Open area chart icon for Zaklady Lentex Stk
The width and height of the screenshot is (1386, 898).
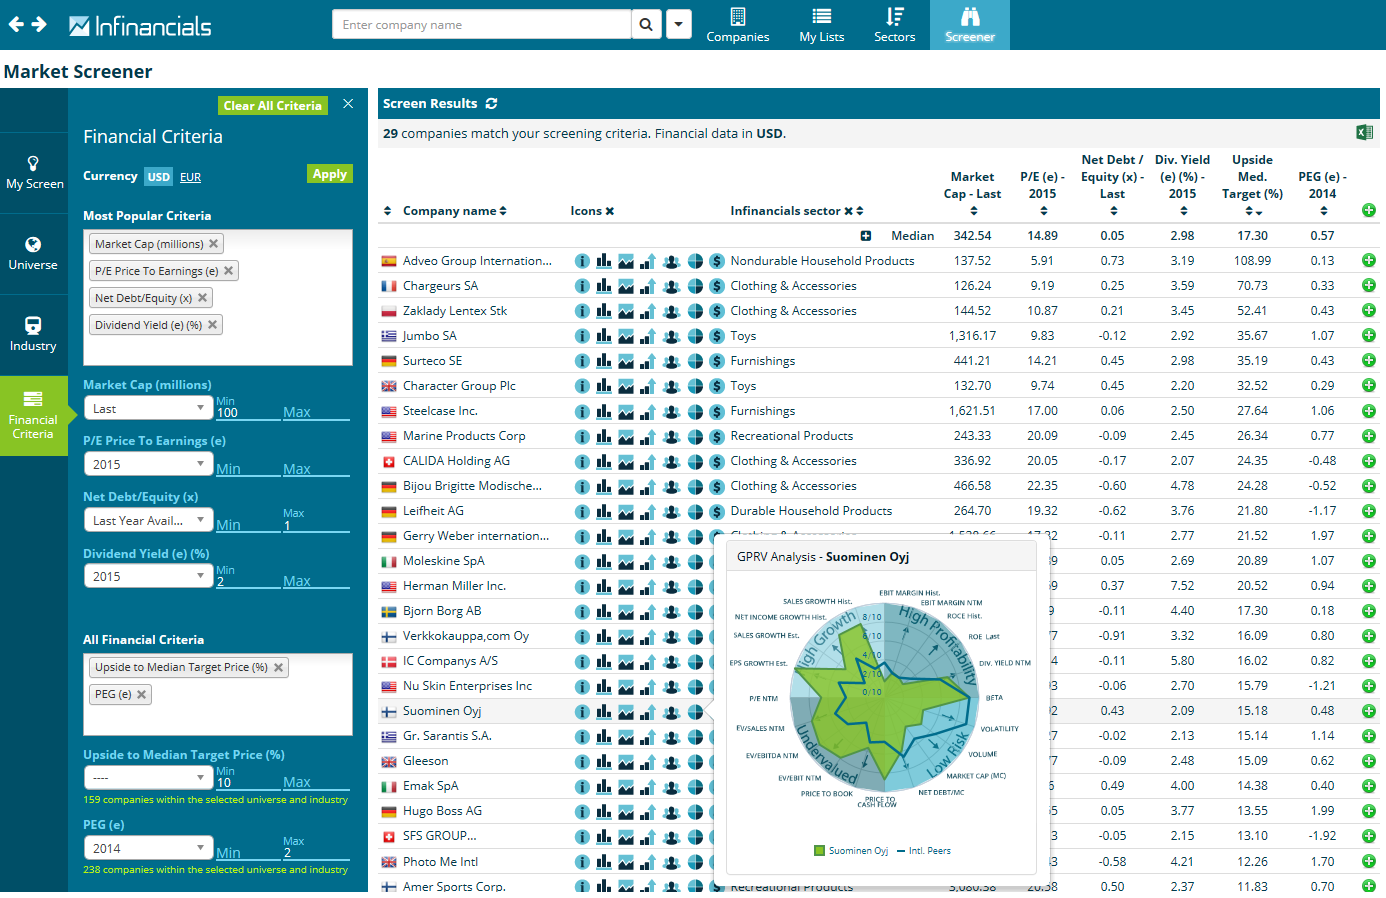(x=626, y=311)
